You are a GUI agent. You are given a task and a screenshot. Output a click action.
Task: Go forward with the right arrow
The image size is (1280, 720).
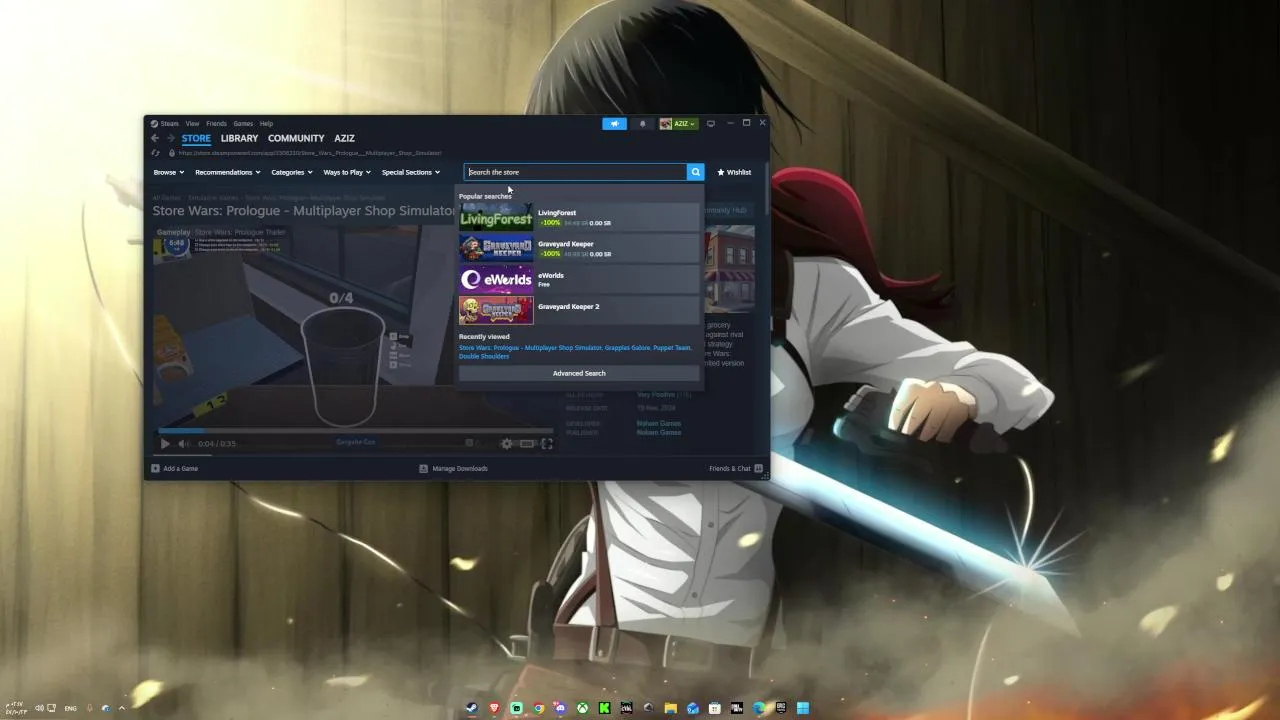[x=171, y=138]
